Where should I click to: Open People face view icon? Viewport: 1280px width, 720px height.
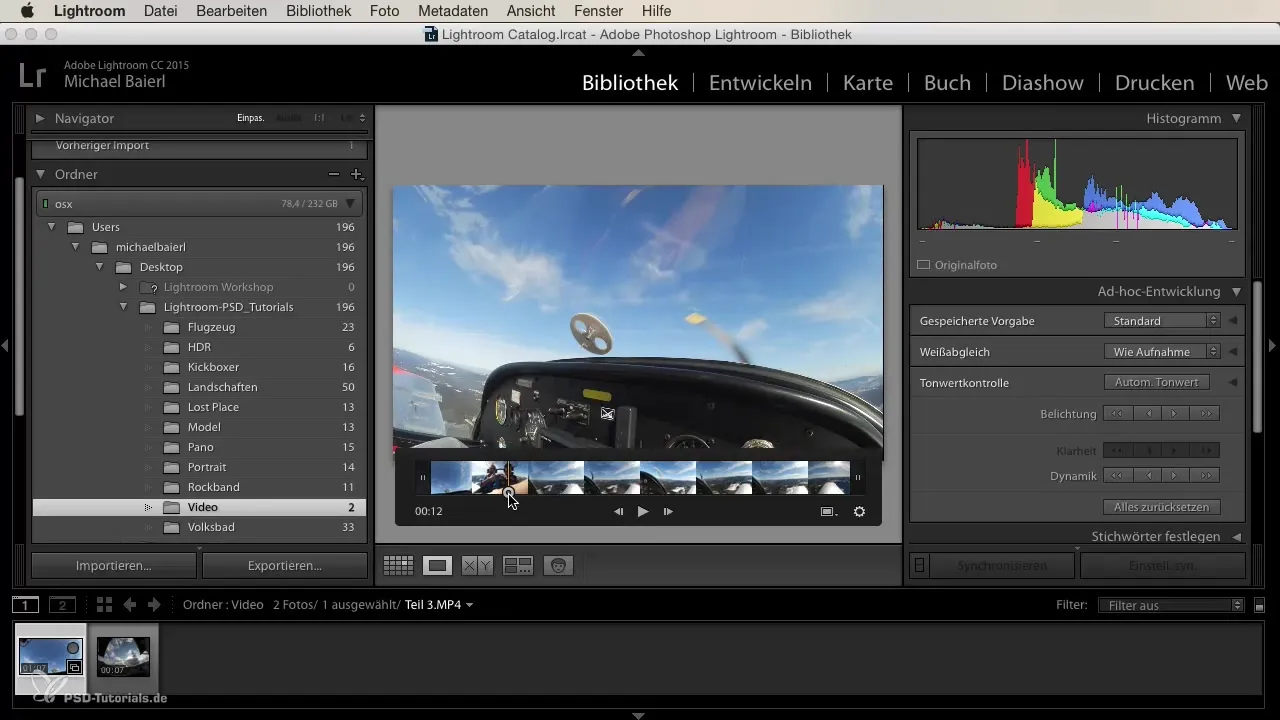point(558,566)
